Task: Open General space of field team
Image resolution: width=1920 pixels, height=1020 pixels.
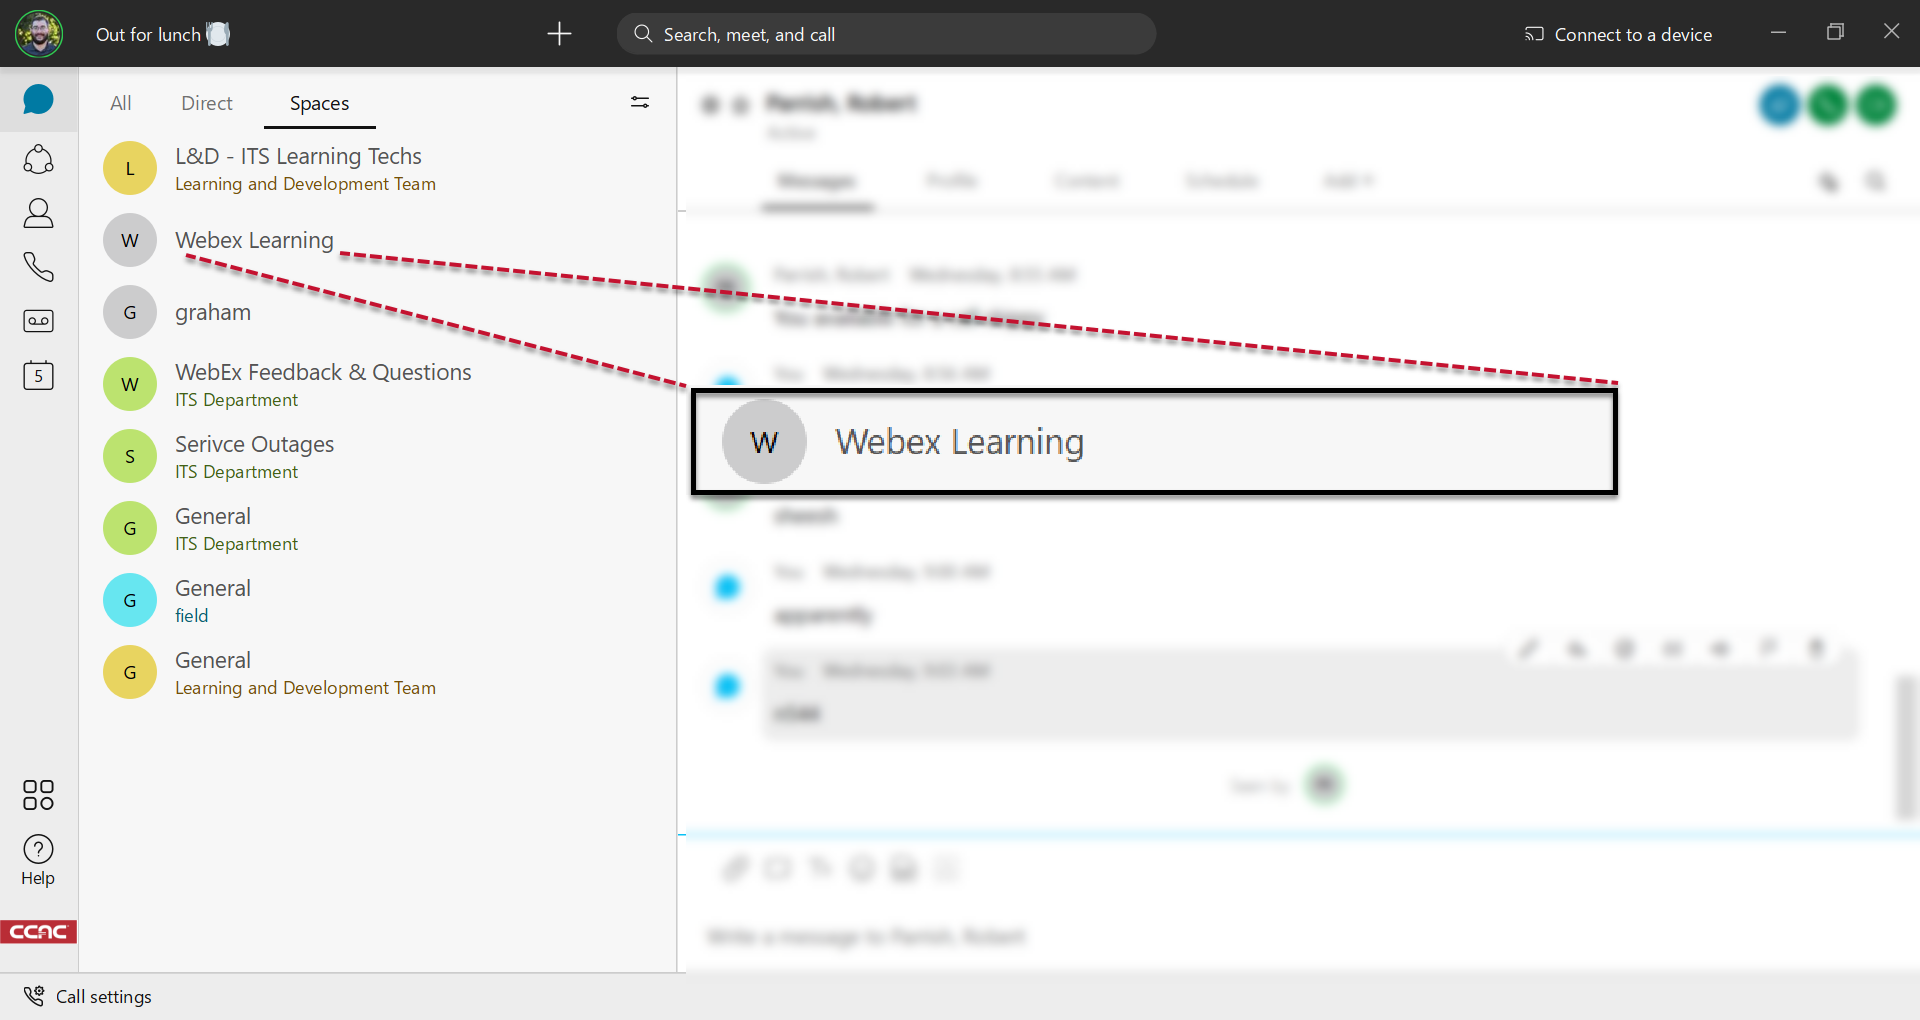Action: [378, 600]
